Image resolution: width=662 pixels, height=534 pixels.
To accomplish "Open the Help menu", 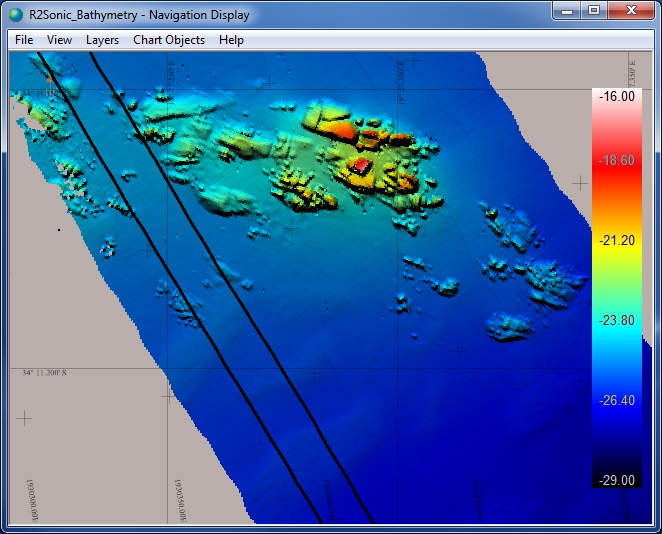I will [x=231, y=40].
